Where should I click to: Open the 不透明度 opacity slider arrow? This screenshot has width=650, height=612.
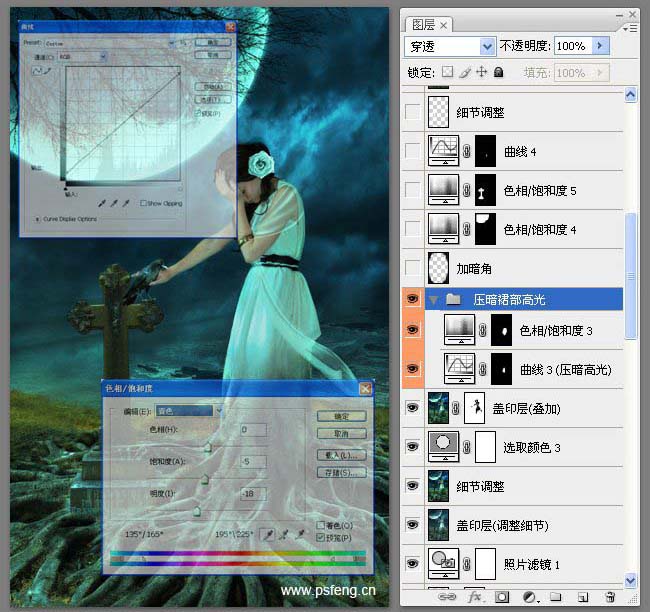tap(600, 46)
